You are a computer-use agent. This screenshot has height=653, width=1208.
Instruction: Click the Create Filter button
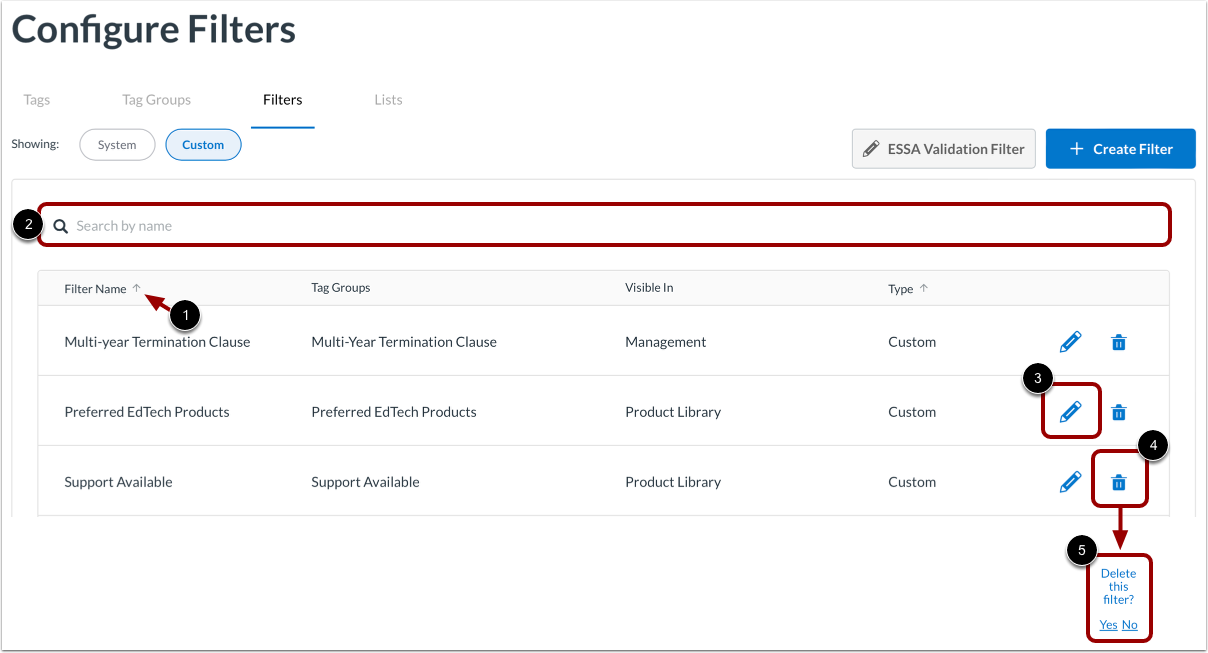tap(1121, 149)
